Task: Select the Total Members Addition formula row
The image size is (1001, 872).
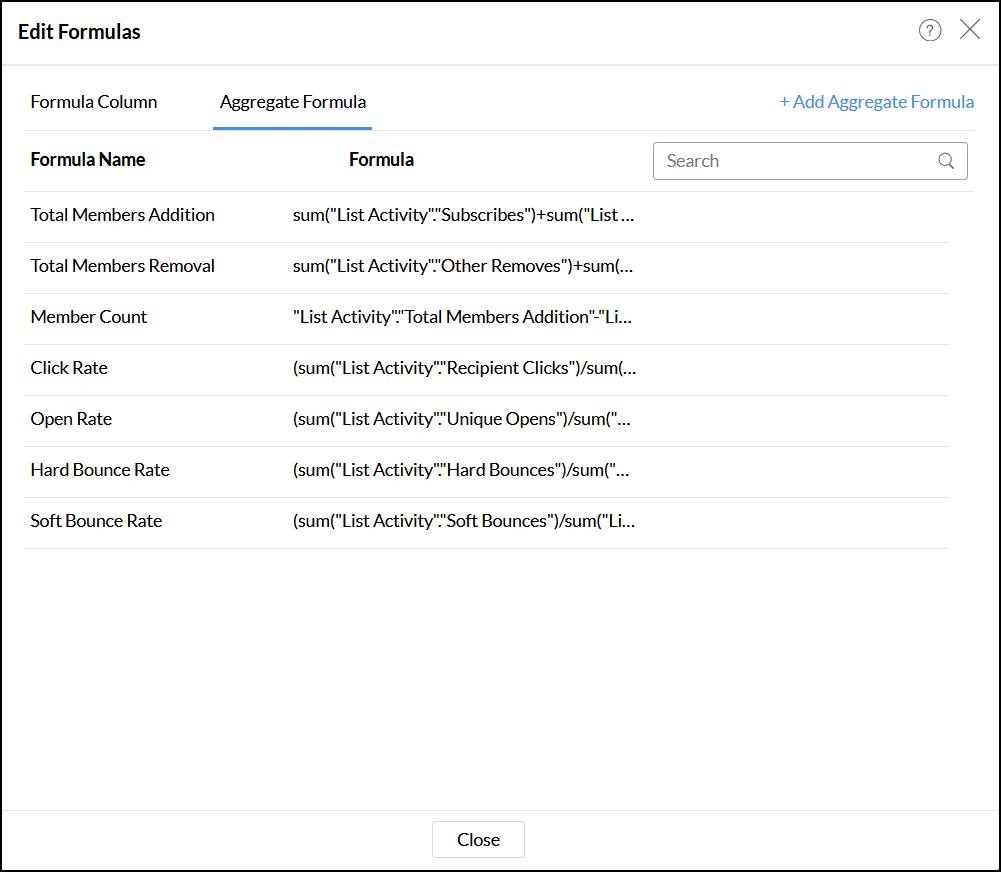Action: click(123, 215)
